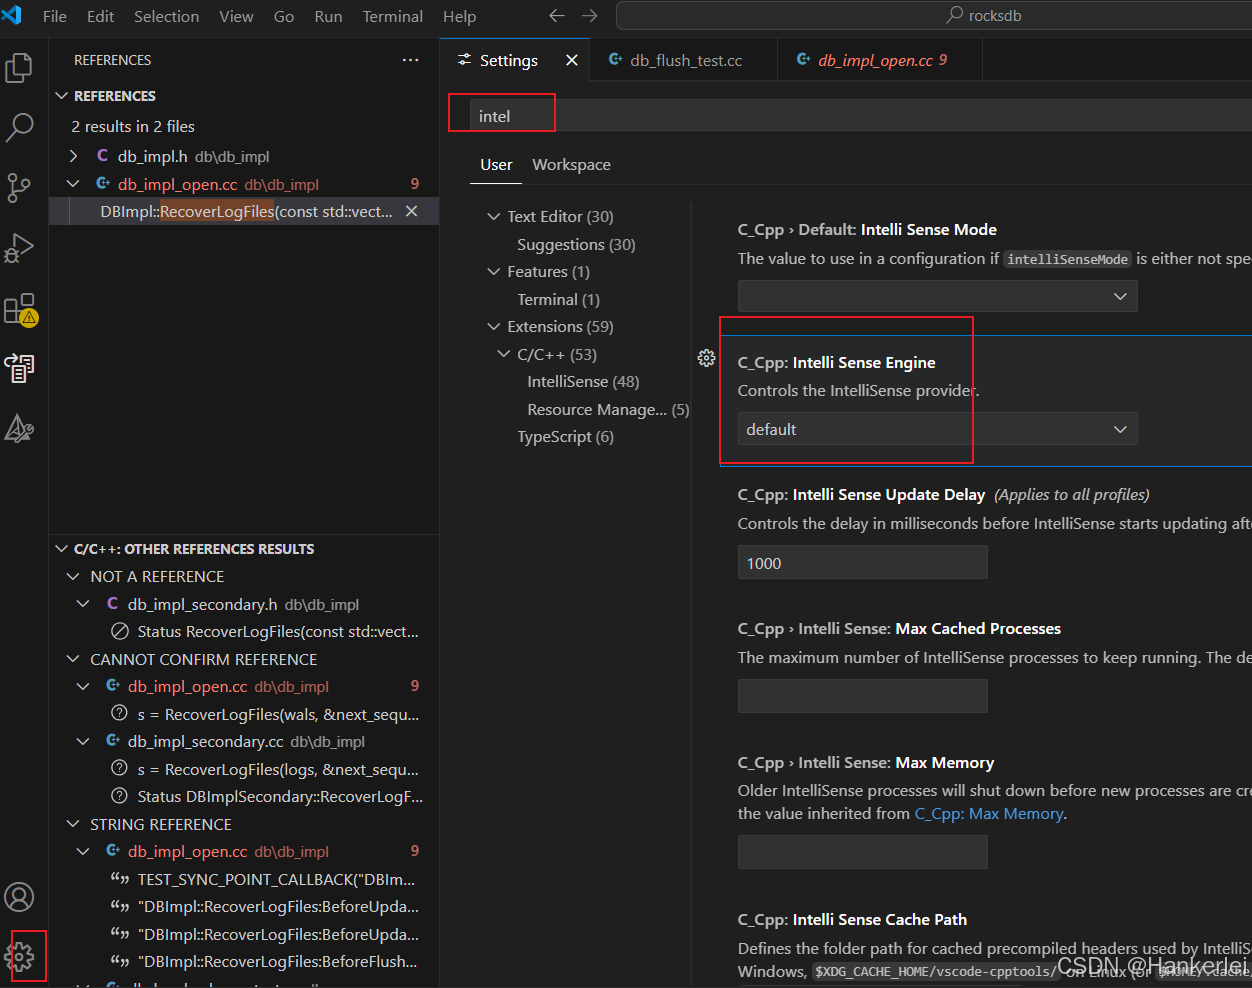1252x988 pixels.
Task: Open the Intelli Sense Engine default dropdown
Action: coord(937,429)
